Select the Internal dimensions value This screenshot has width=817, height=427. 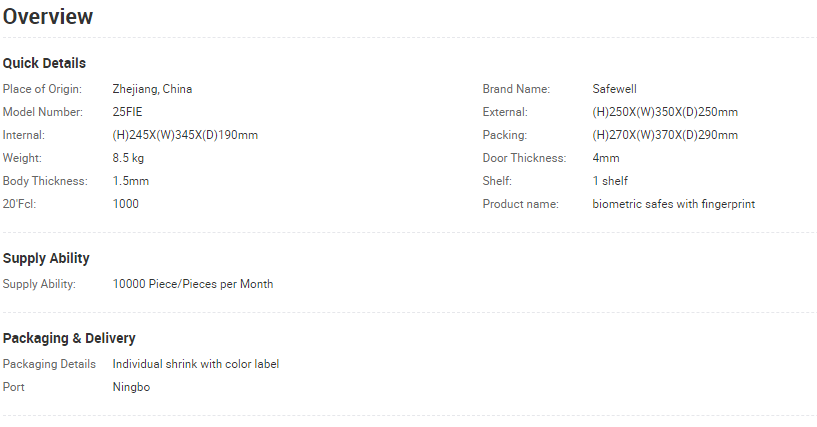click(x=185, y=135)
